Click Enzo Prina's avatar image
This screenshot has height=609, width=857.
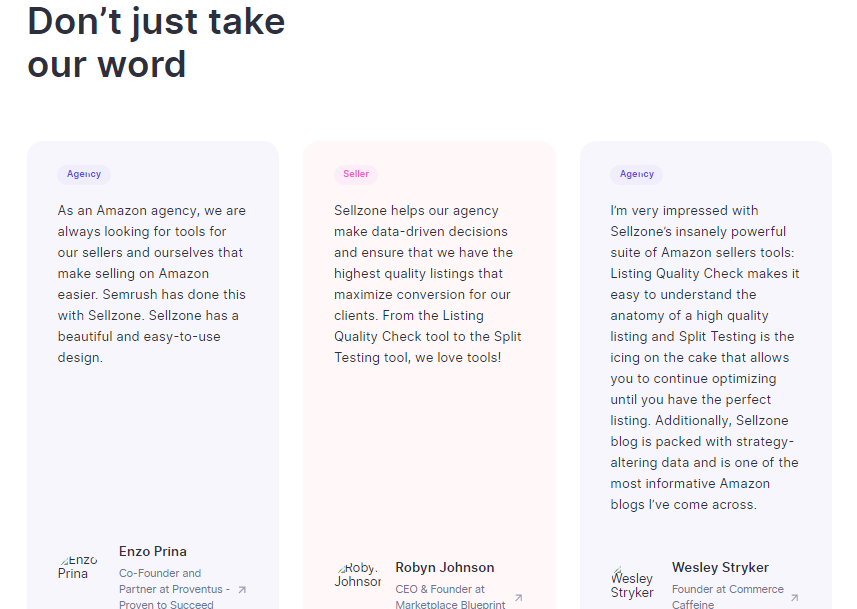[x=78, y=567]
